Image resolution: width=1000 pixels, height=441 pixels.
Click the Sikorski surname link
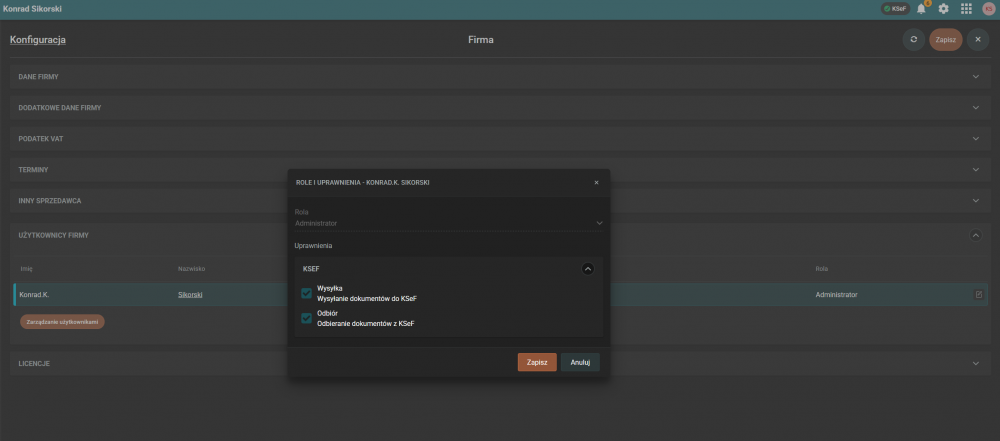(190, 295)
